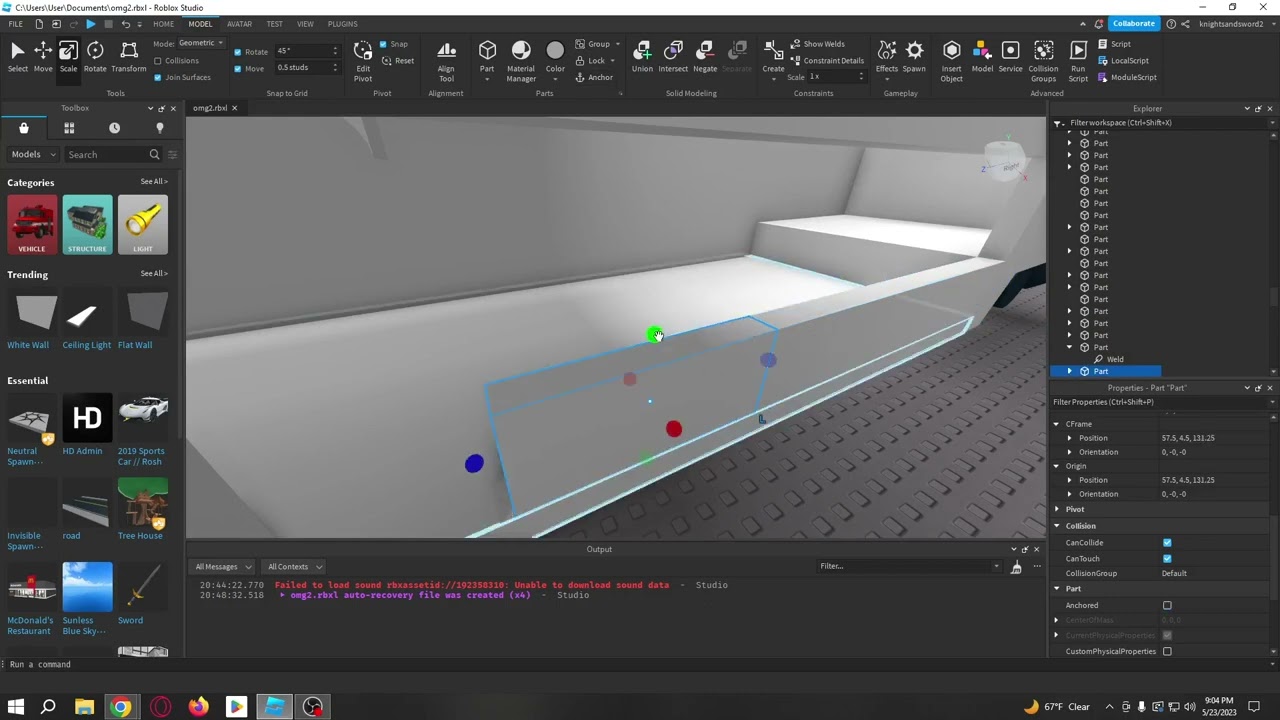Screen dimensions: 1280x720
Task: Switch to the VIEW ribbon tab
Action: pos(305,24)
